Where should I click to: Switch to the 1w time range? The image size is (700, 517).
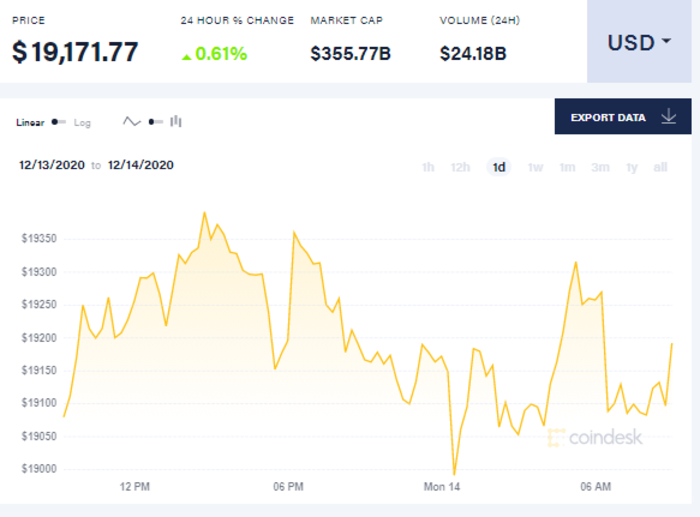[x=535, y=167]
